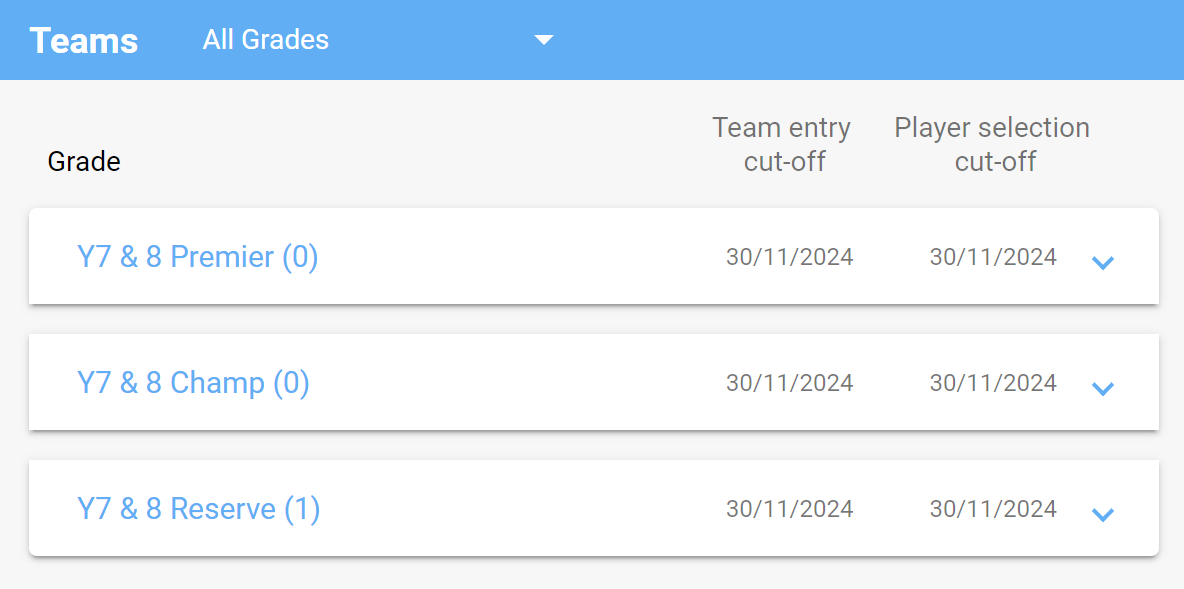
Task: Click Premier row team entry cut-off date
Action: pyautogui.click(x=790, y=257)
